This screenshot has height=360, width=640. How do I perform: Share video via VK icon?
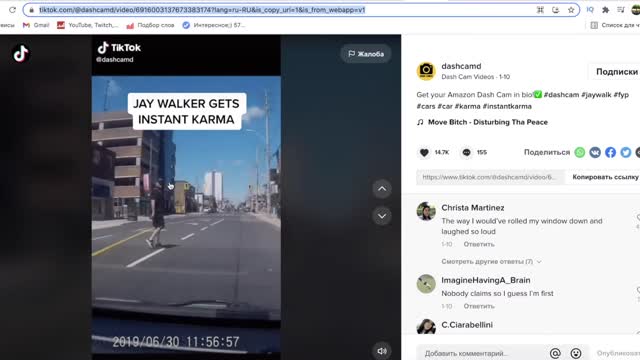[595, 152]
